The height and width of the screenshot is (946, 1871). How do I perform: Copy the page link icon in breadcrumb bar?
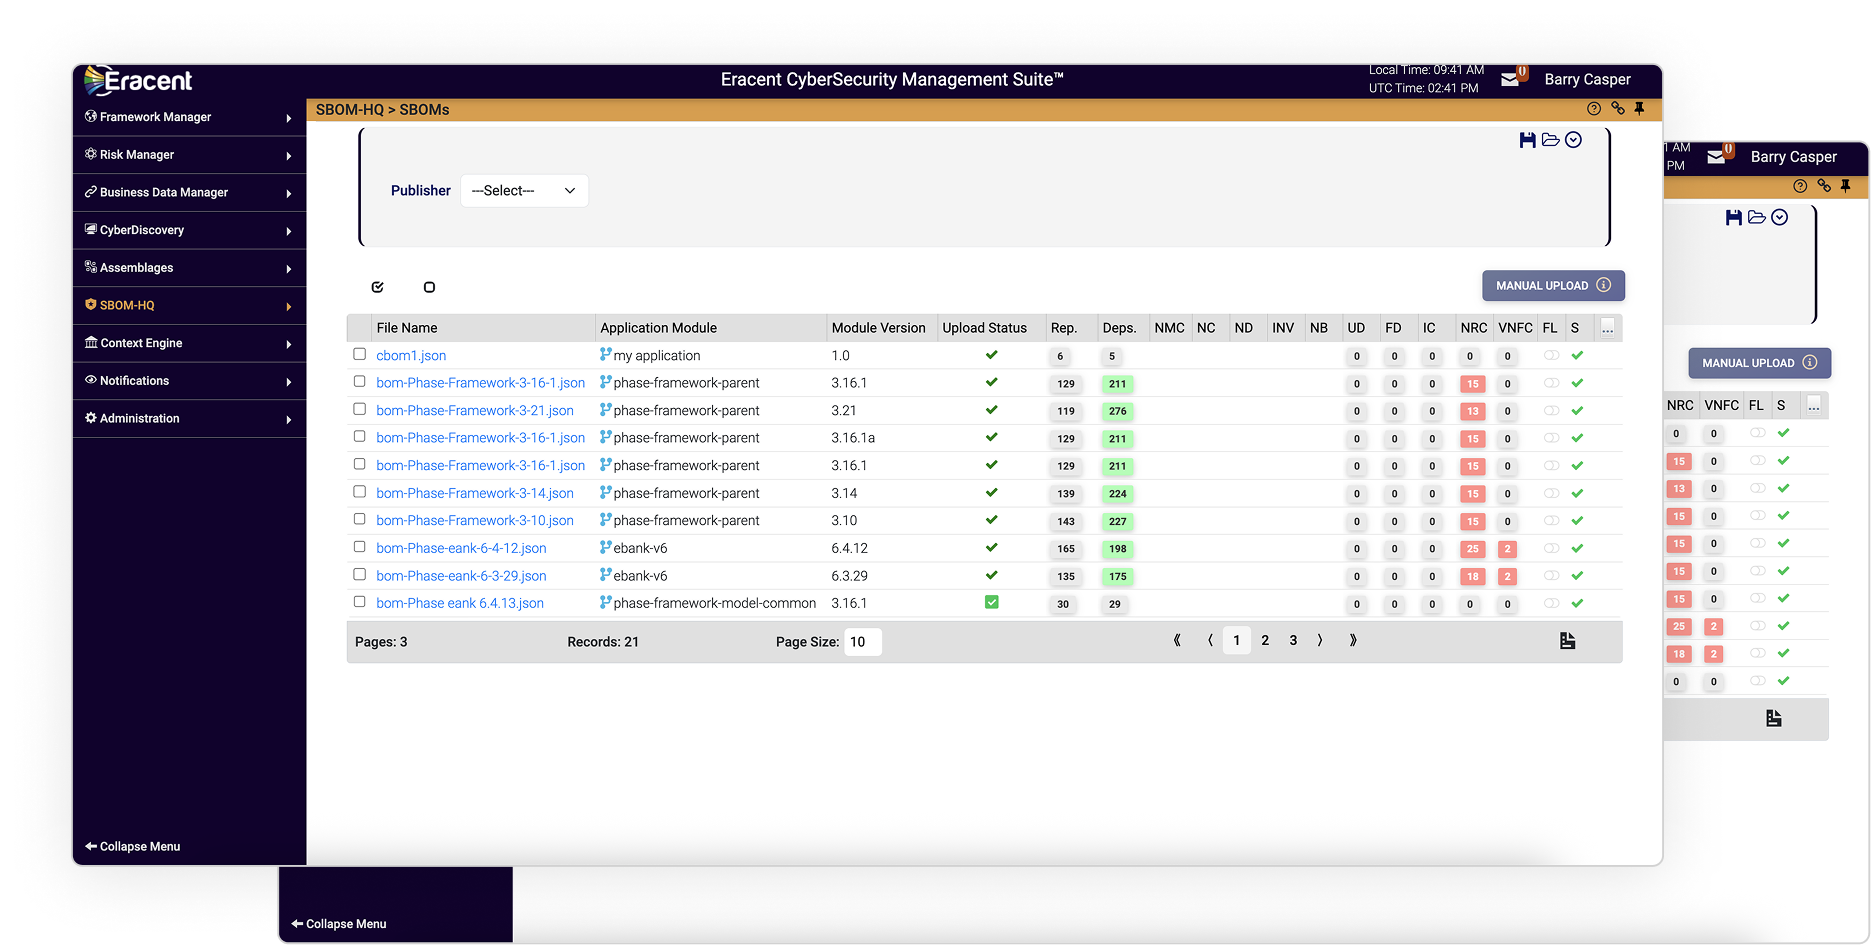tap(1618, 109)
